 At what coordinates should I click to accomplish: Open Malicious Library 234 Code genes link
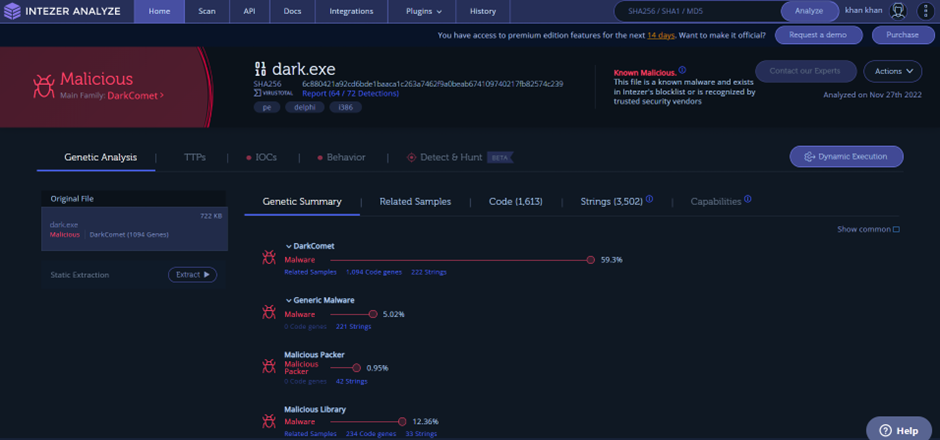(370, 434)
